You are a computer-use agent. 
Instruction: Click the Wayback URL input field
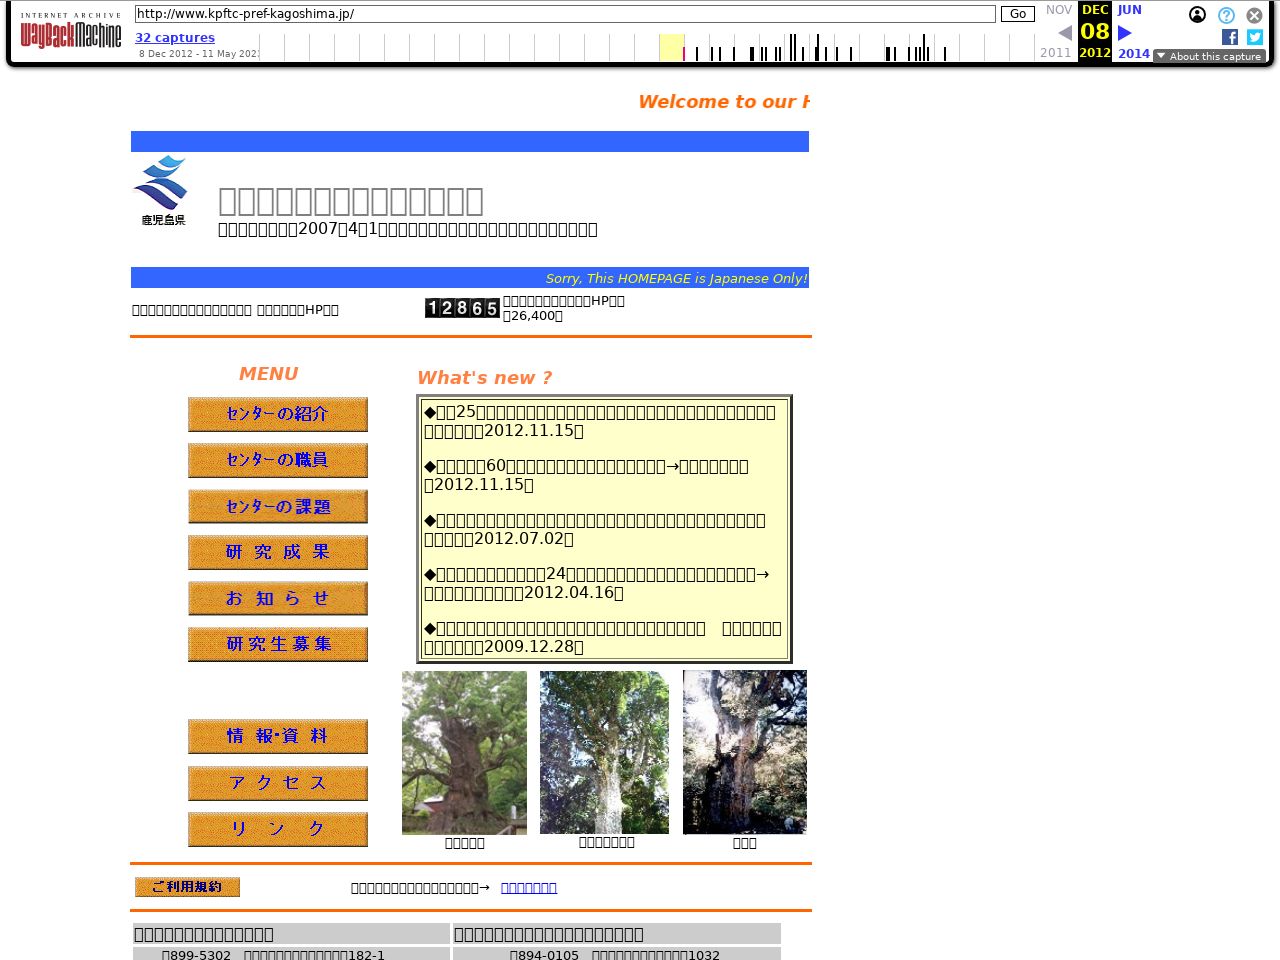[565, 14]
